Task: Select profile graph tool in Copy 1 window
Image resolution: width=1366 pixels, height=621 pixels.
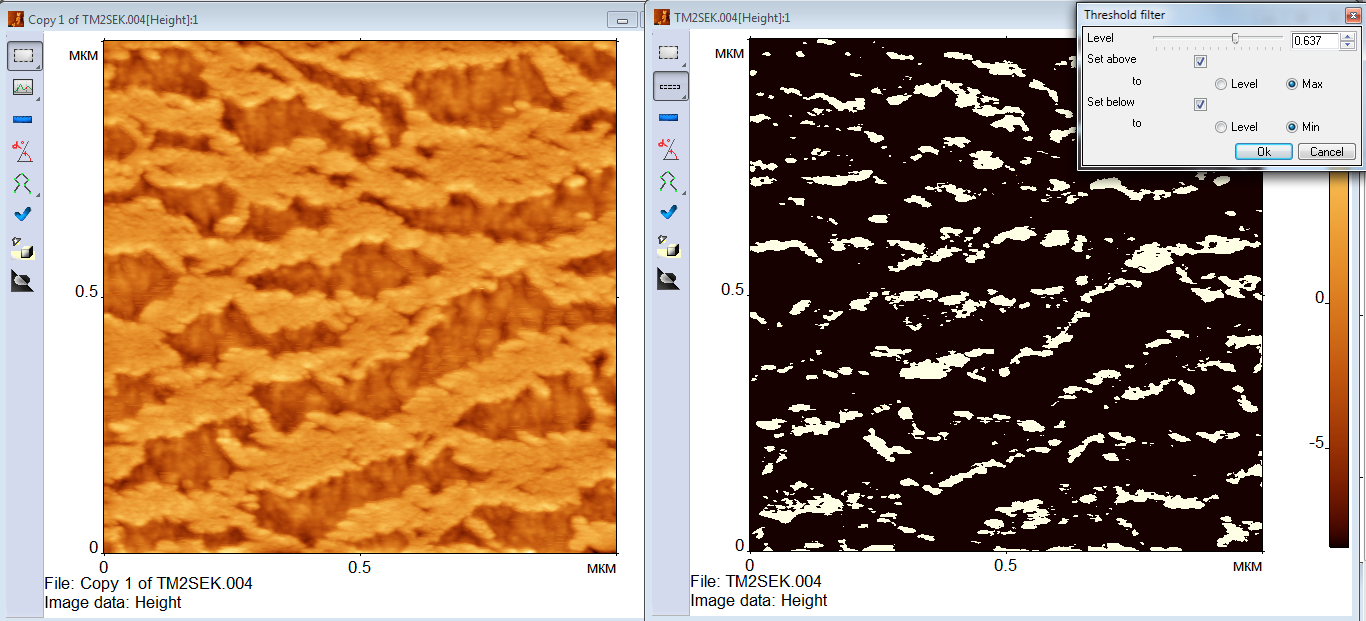Action: pos(23,87)
